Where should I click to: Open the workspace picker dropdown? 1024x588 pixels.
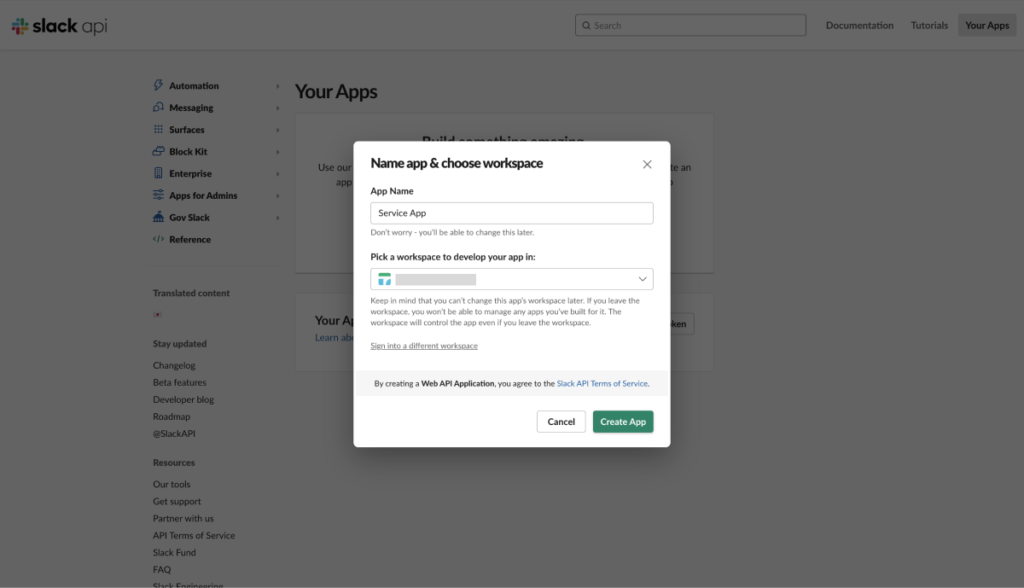(511, 279)
